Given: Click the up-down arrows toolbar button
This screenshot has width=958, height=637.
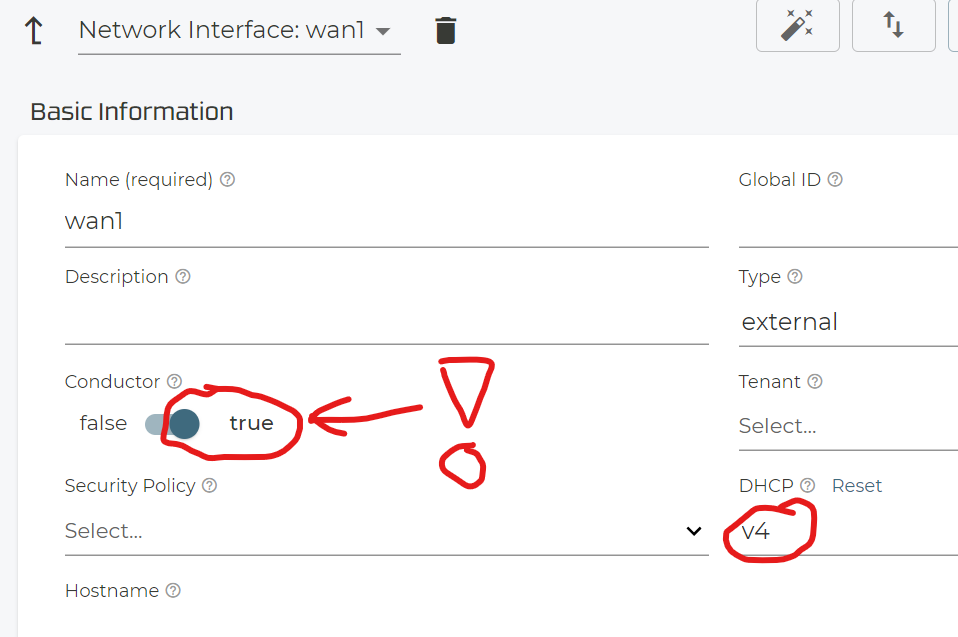Looking at the screenshot, I should (x=893, y=26).
